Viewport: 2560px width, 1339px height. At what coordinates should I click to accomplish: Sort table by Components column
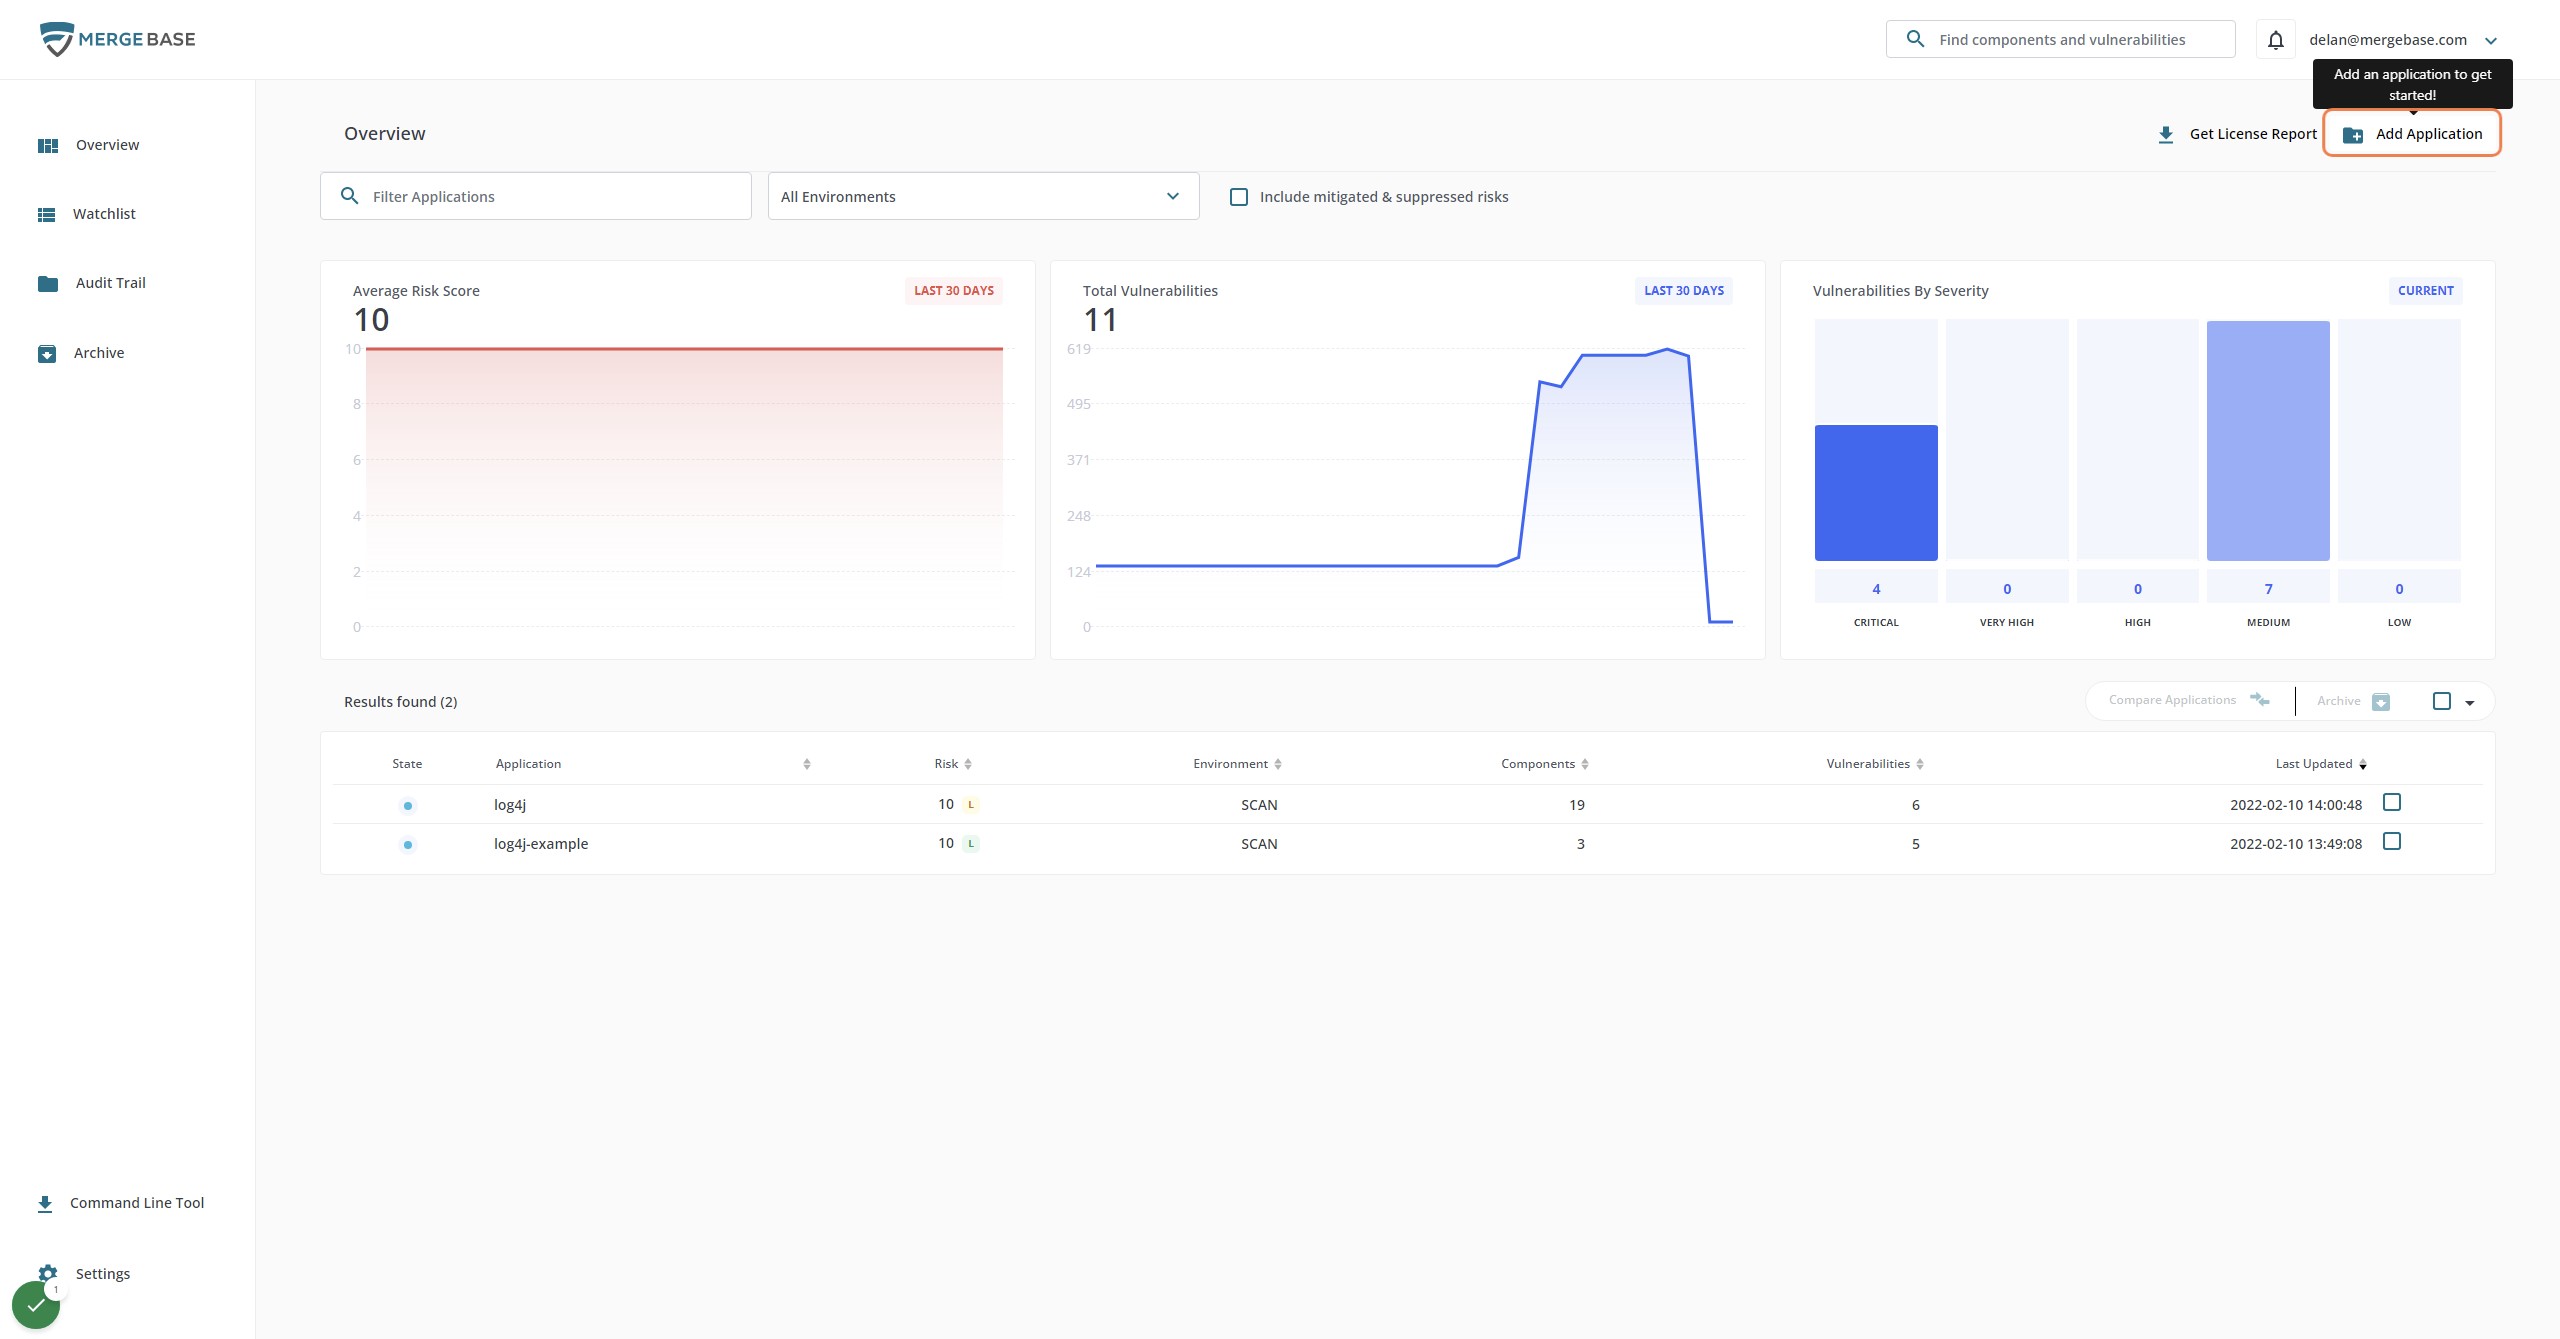coord(1545,764)
